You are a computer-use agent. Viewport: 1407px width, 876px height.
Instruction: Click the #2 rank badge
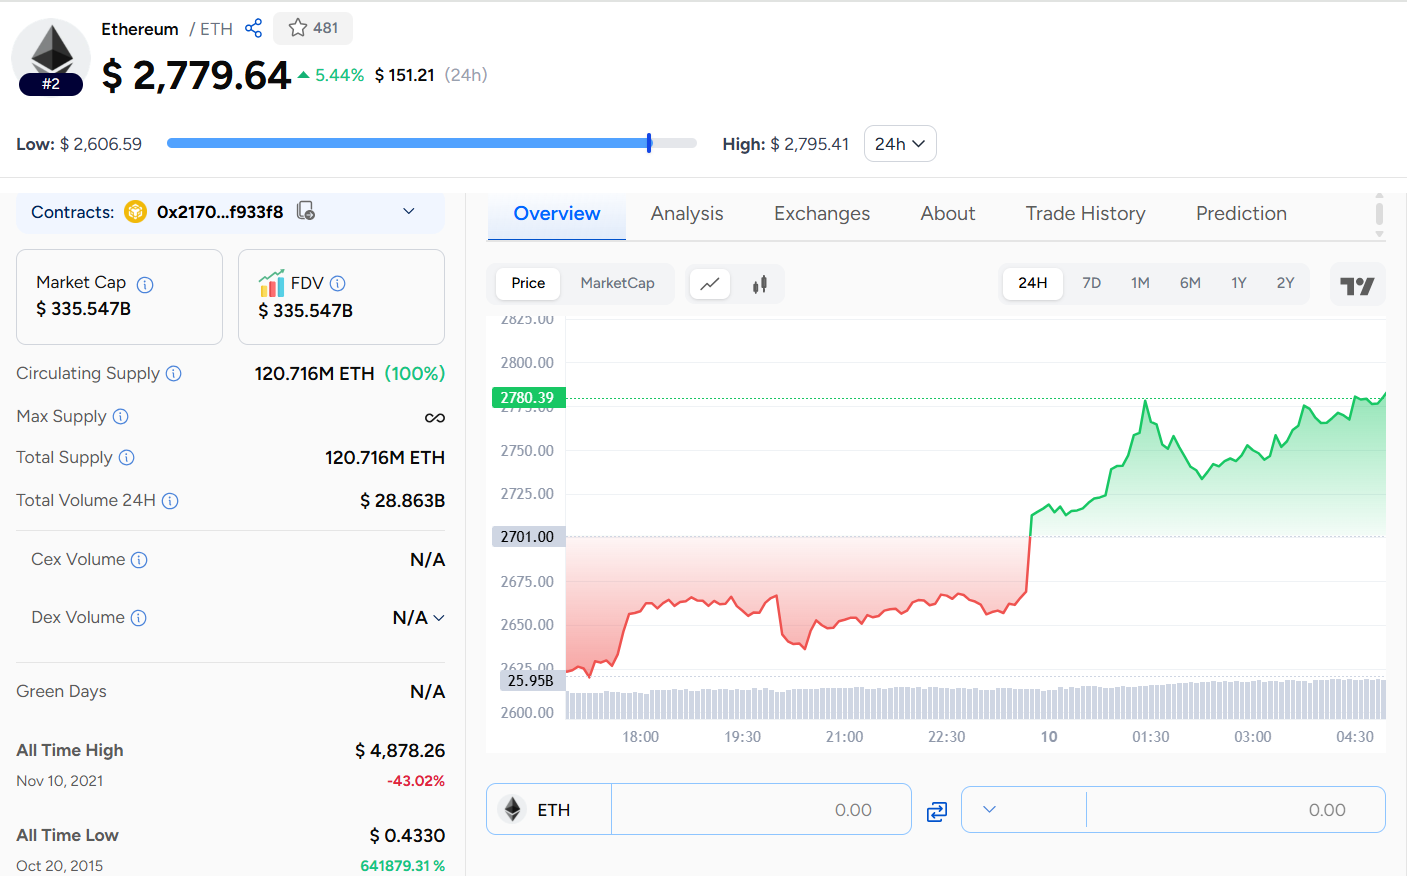(x=51, y=84)
